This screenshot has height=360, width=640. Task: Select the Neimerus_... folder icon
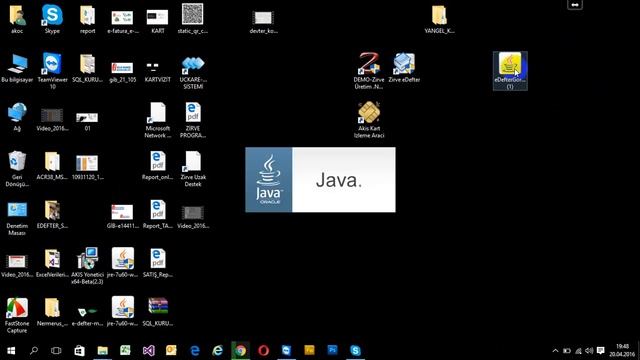[52, 311]
